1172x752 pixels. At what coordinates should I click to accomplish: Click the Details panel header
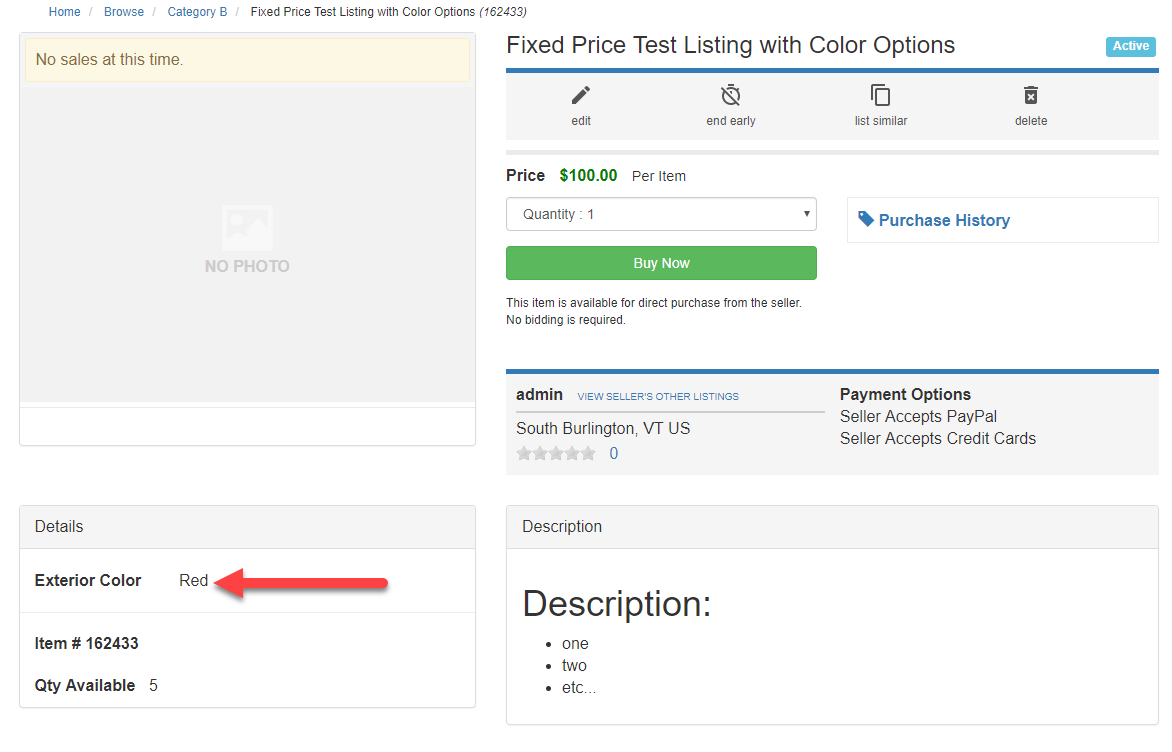point(247,527)
